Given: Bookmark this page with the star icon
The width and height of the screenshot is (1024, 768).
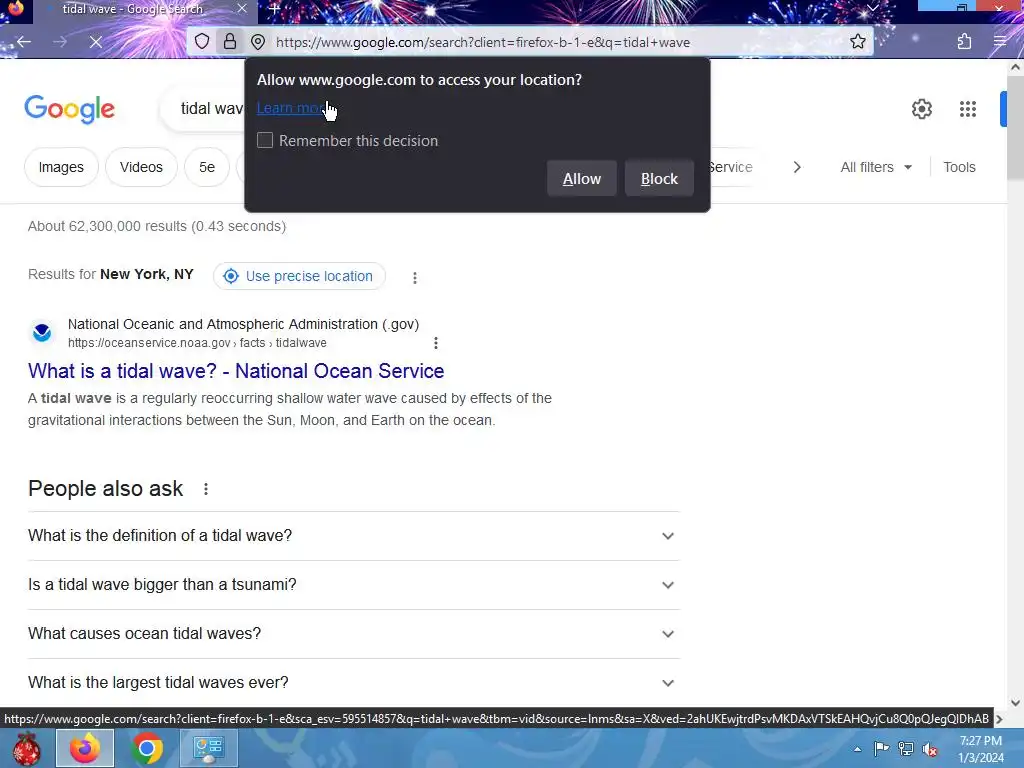Looking at the screenshot, I should coord(857,42).
